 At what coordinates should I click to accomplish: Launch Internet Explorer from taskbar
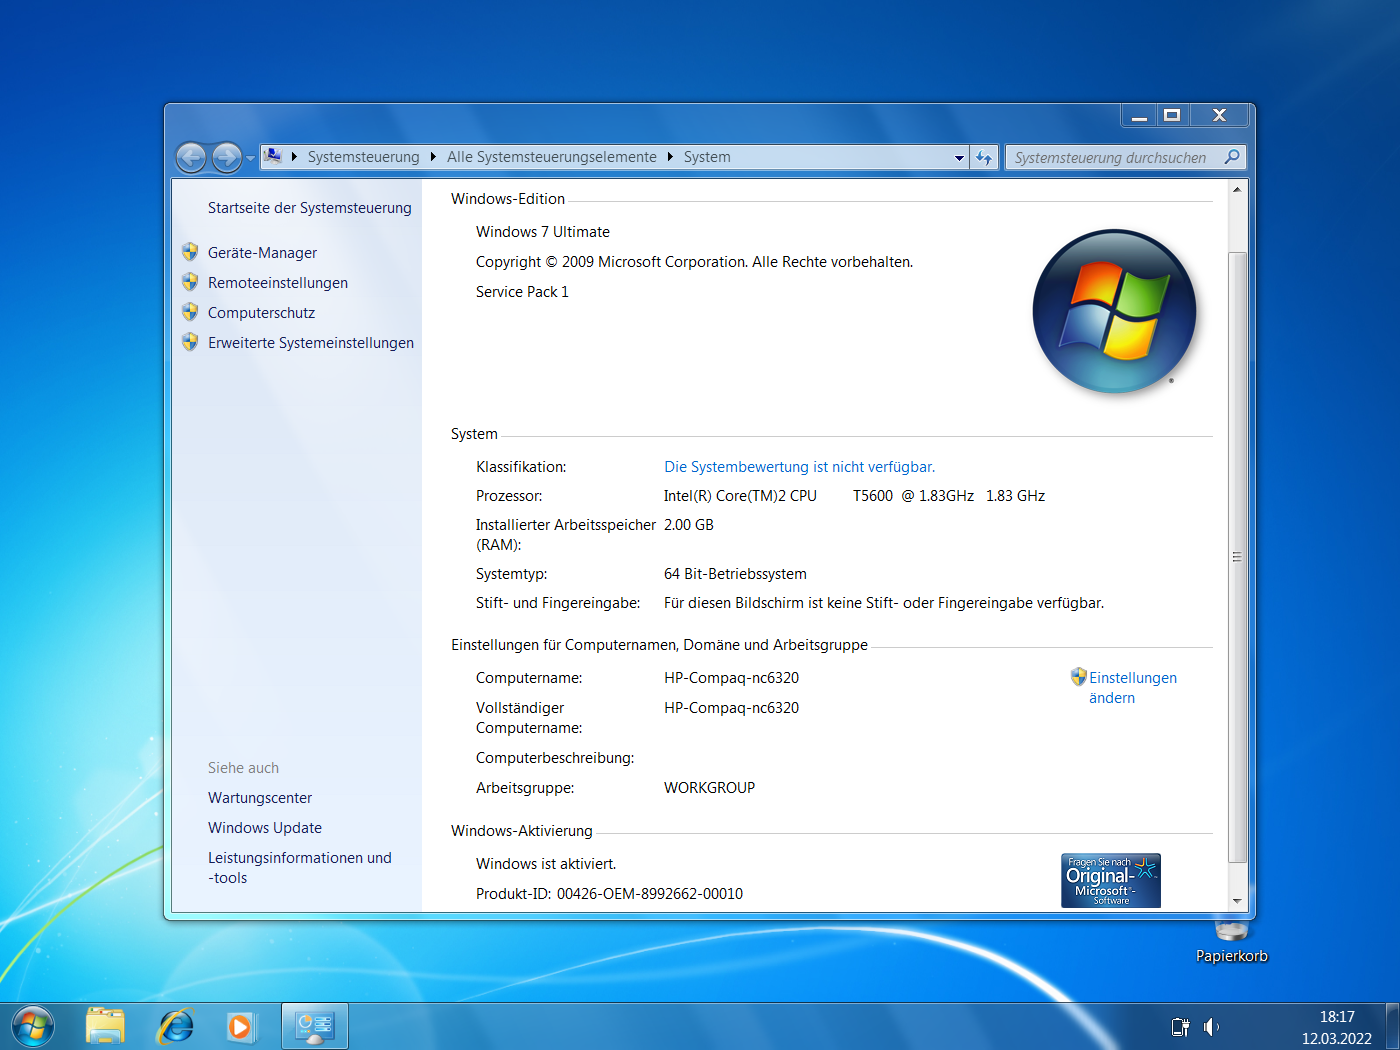click(x=176, y=1027)
